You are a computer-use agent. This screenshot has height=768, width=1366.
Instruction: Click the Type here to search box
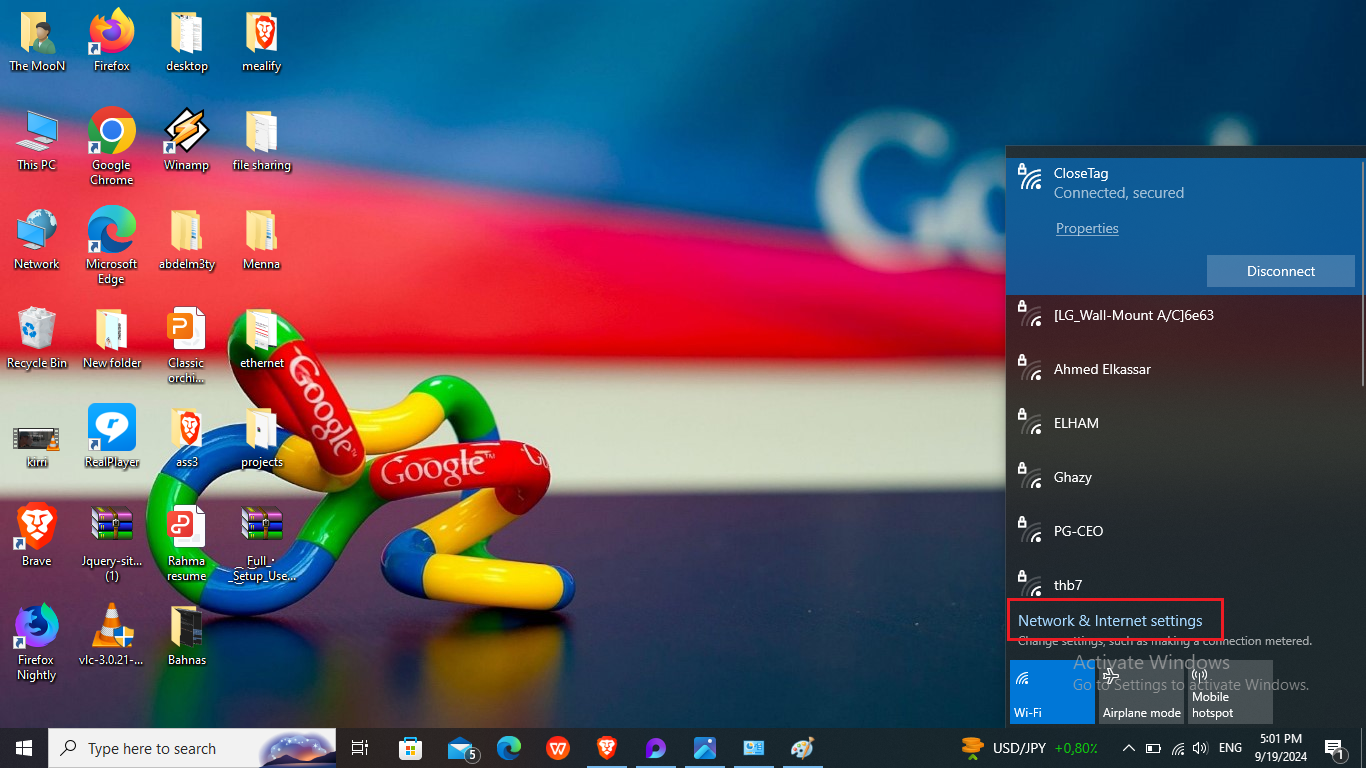(192, 748)
